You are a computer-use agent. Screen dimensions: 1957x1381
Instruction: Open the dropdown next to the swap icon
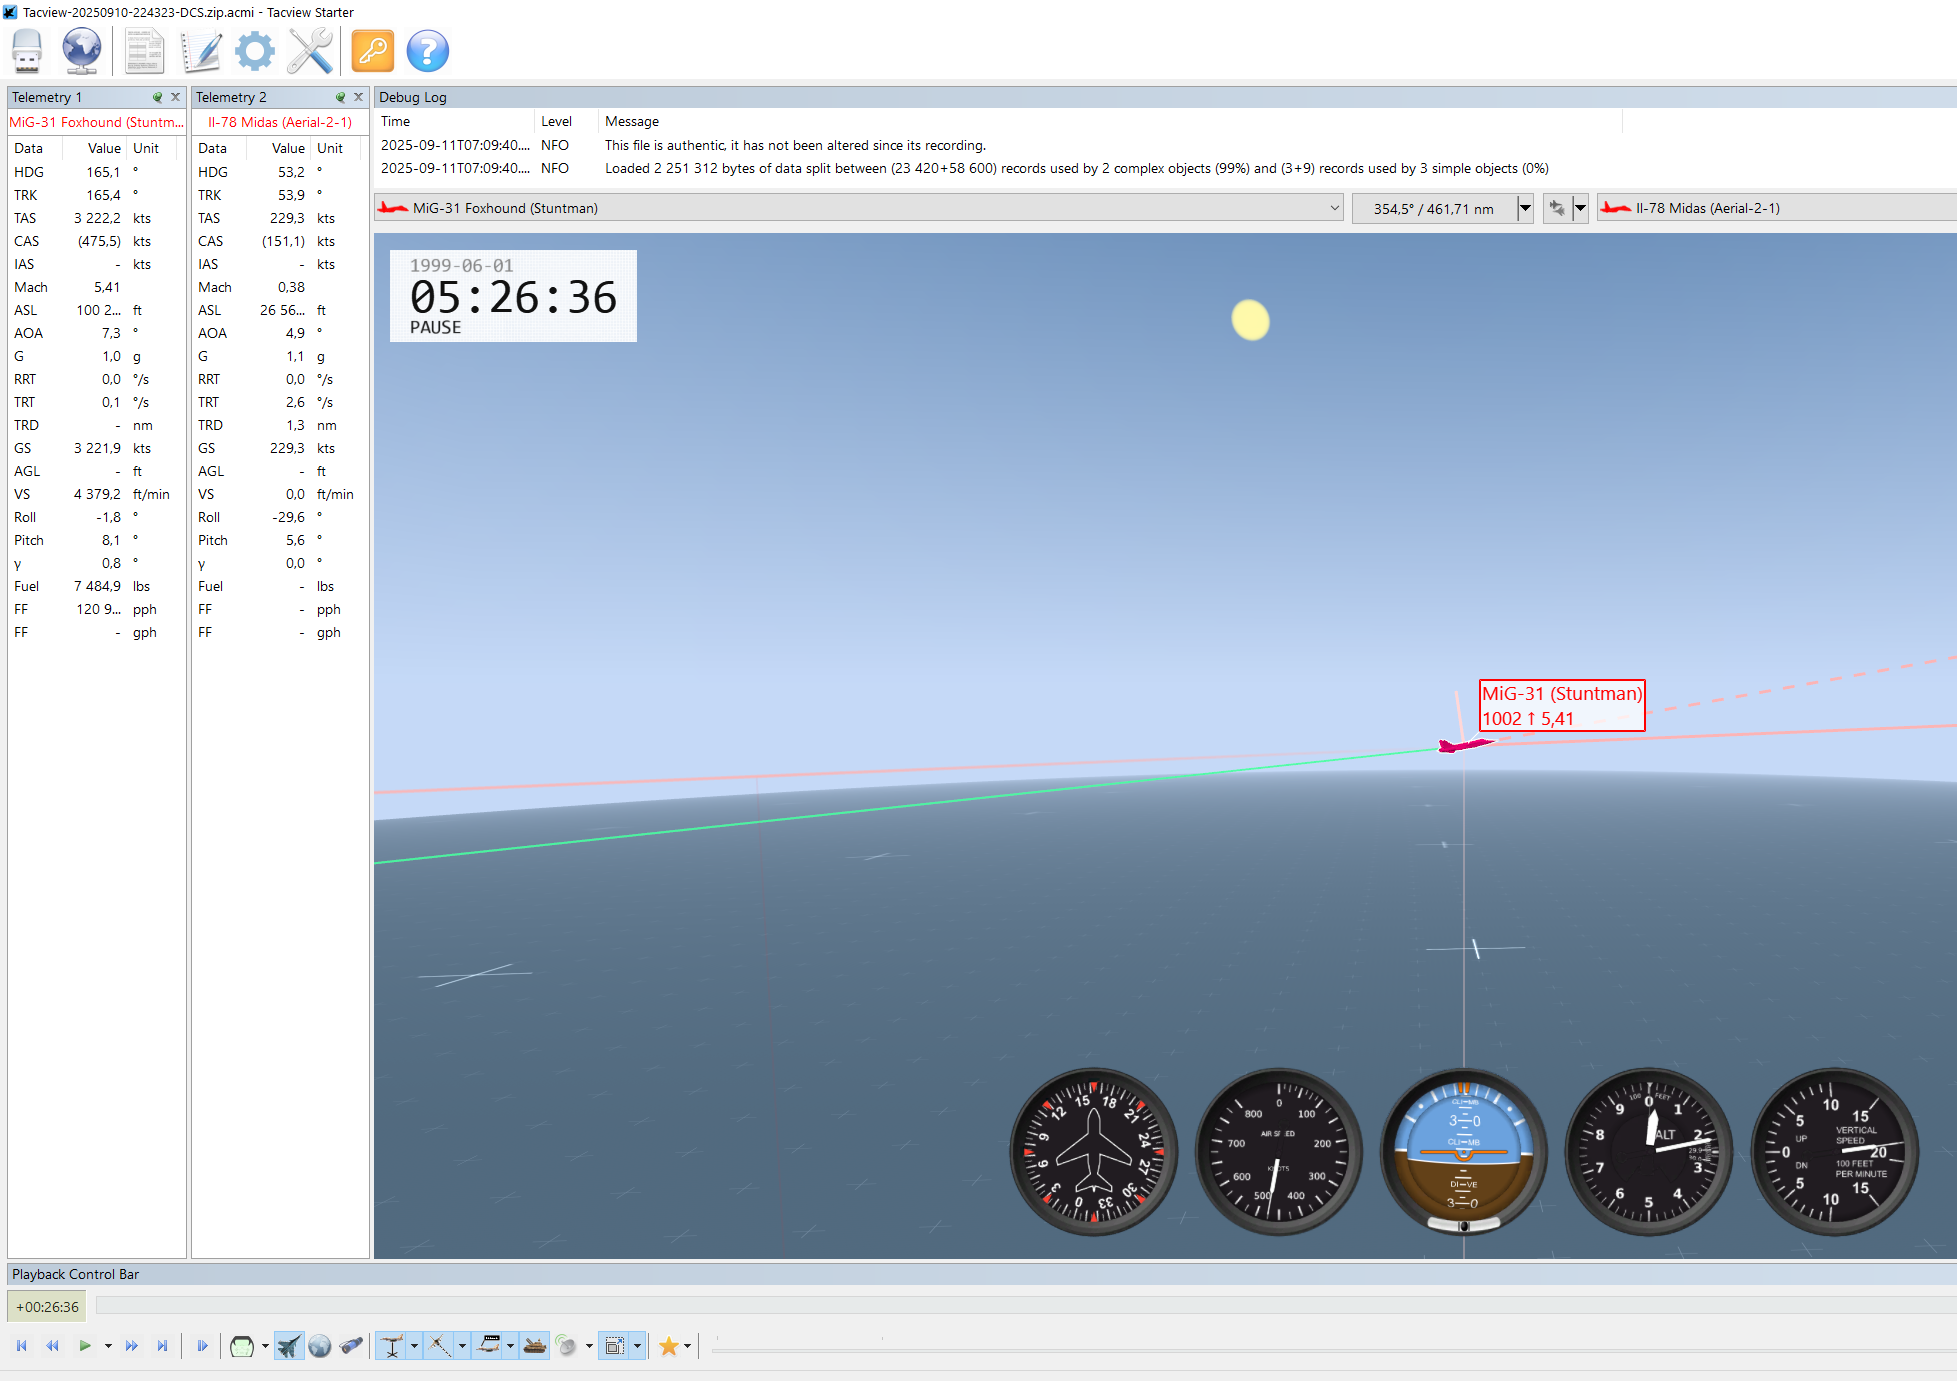[1580, 208]
